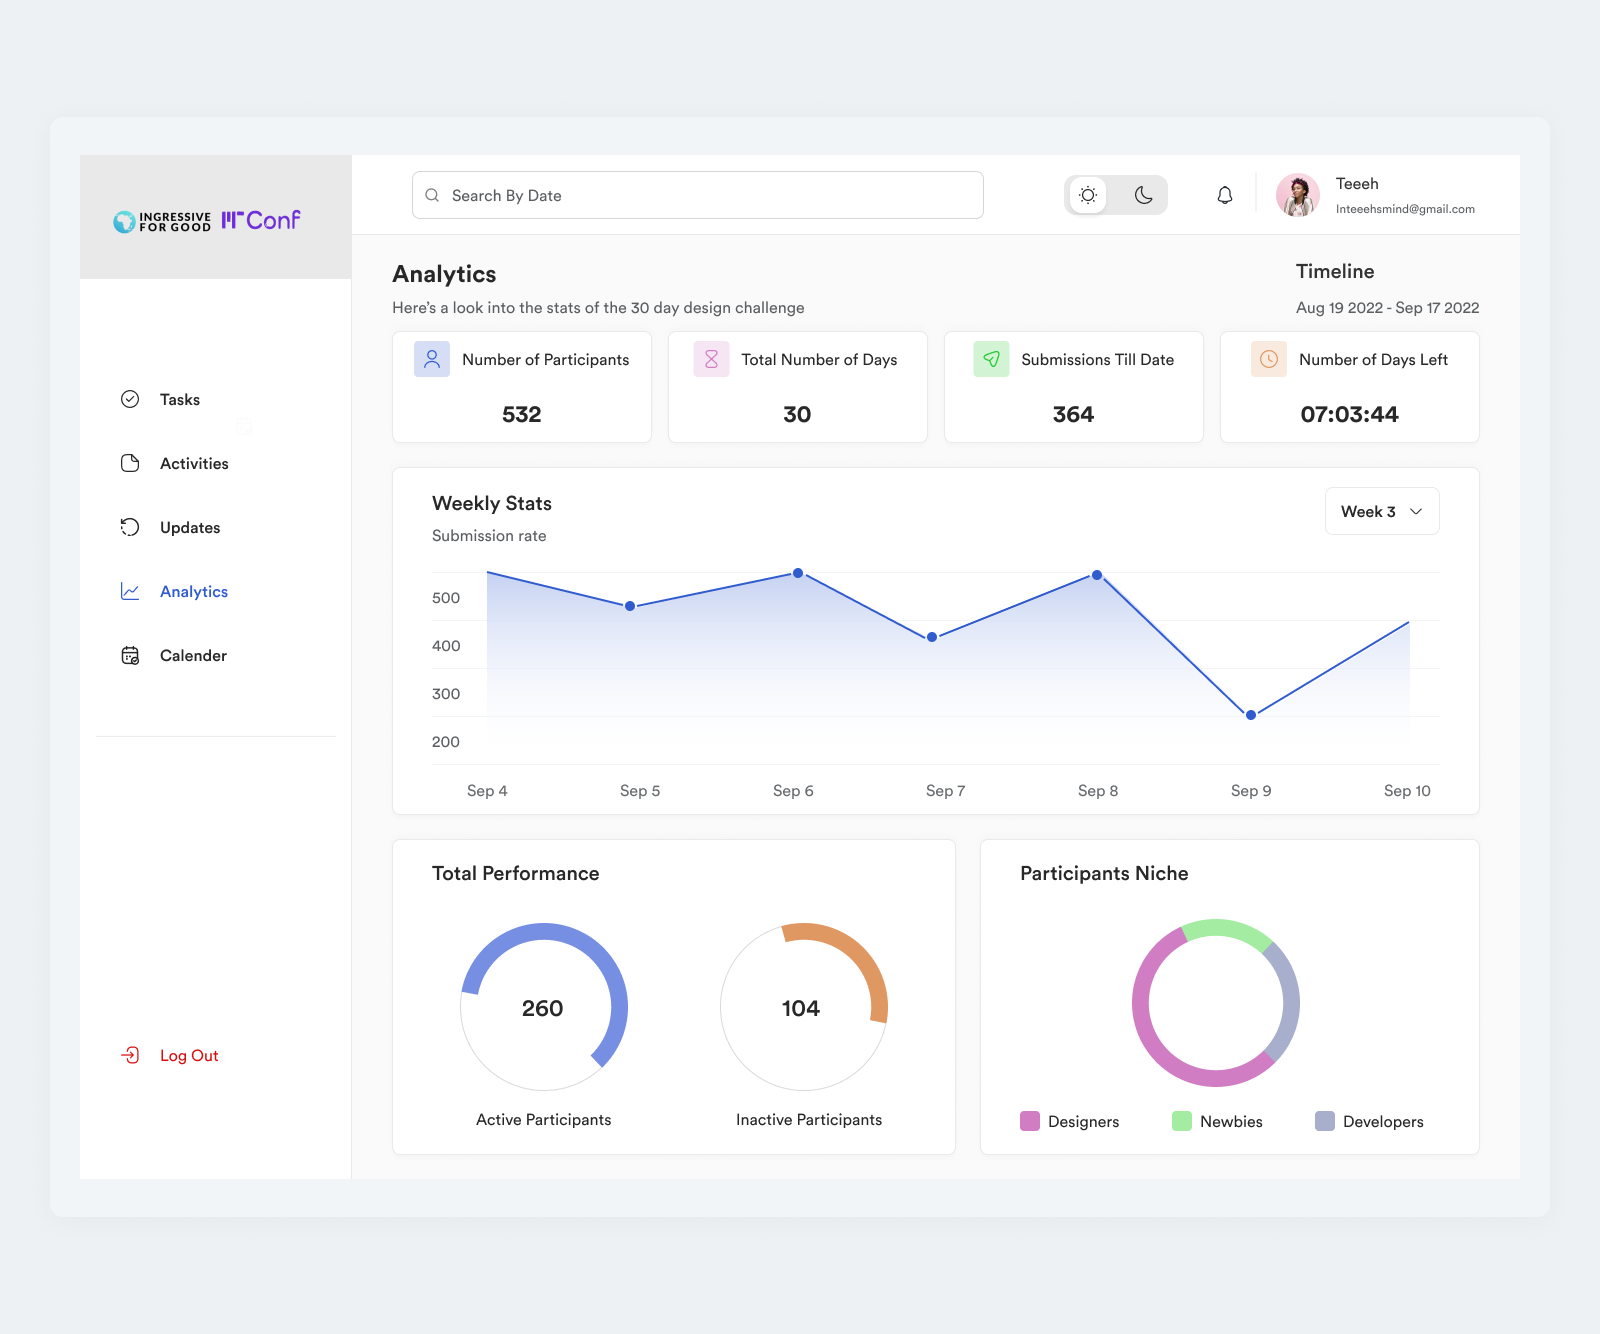
Task: Click the Conf logo
Action: (261, 220)
